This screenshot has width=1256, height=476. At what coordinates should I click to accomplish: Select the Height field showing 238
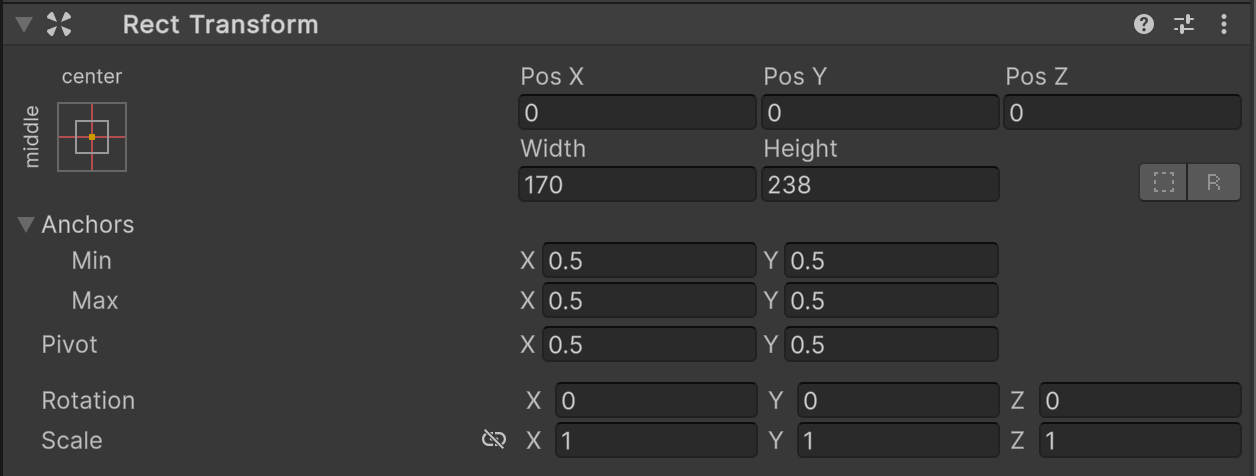[x=880, y=184]
